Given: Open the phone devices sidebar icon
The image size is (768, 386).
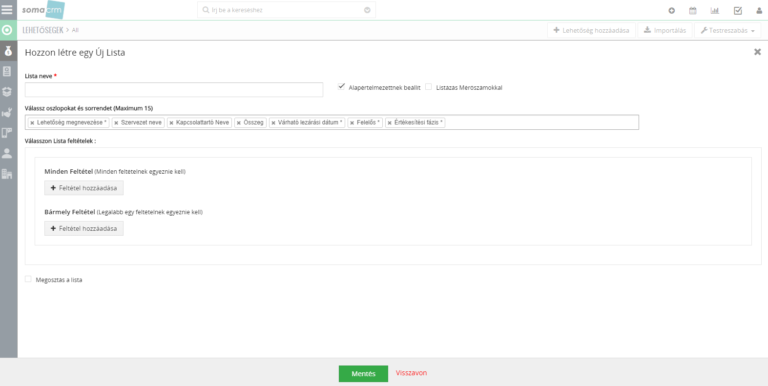Looking at the screenshot, I should tap(7, 133).
